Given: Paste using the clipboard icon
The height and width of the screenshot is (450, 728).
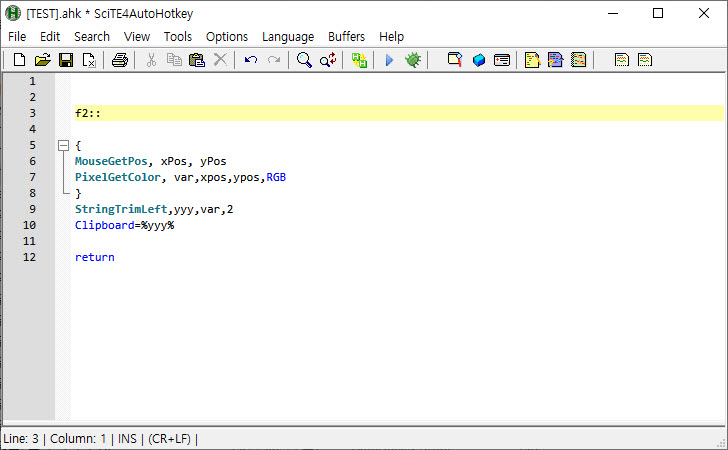Looking at the screenshot, I should click(x=197, y=60).
